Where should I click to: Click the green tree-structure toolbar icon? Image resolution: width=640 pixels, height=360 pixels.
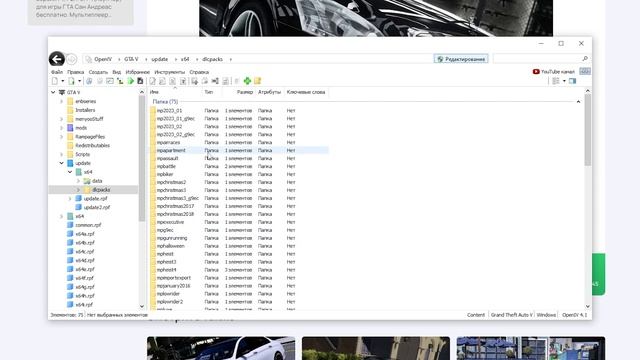tap(120, 81)
